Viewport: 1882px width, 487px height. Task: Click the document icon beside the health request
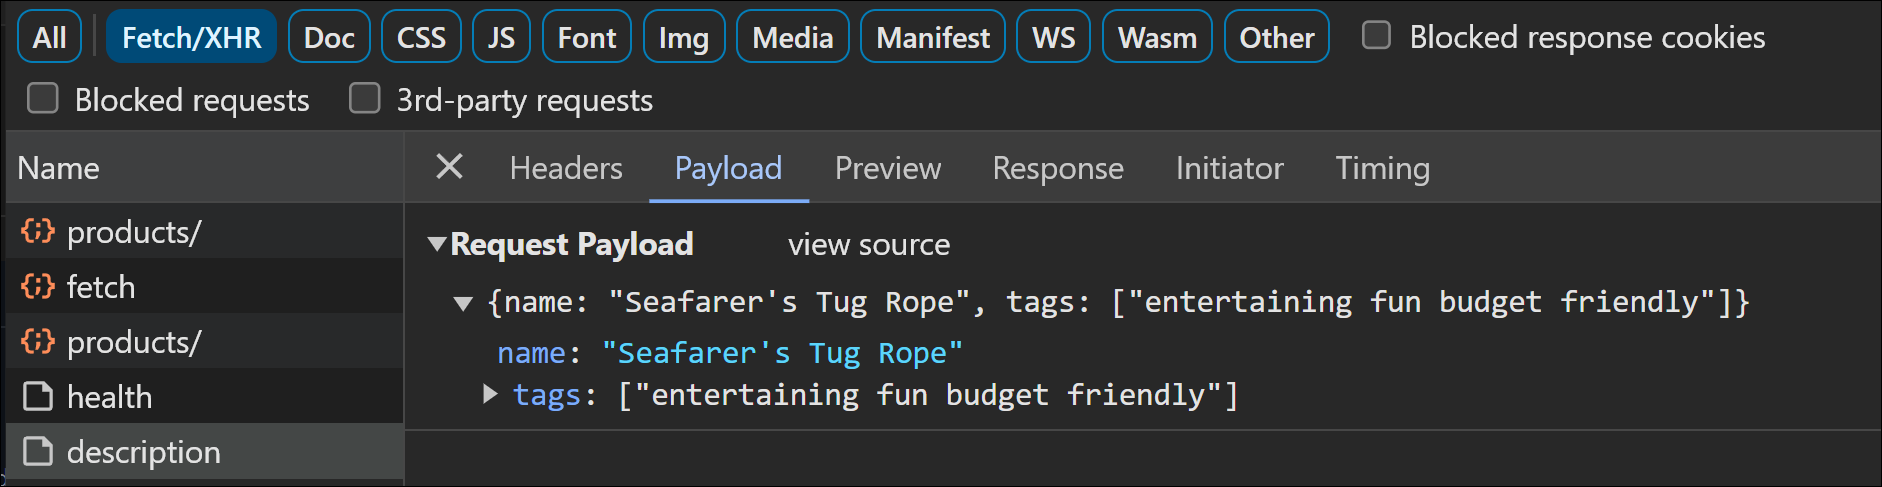(38, 397)
